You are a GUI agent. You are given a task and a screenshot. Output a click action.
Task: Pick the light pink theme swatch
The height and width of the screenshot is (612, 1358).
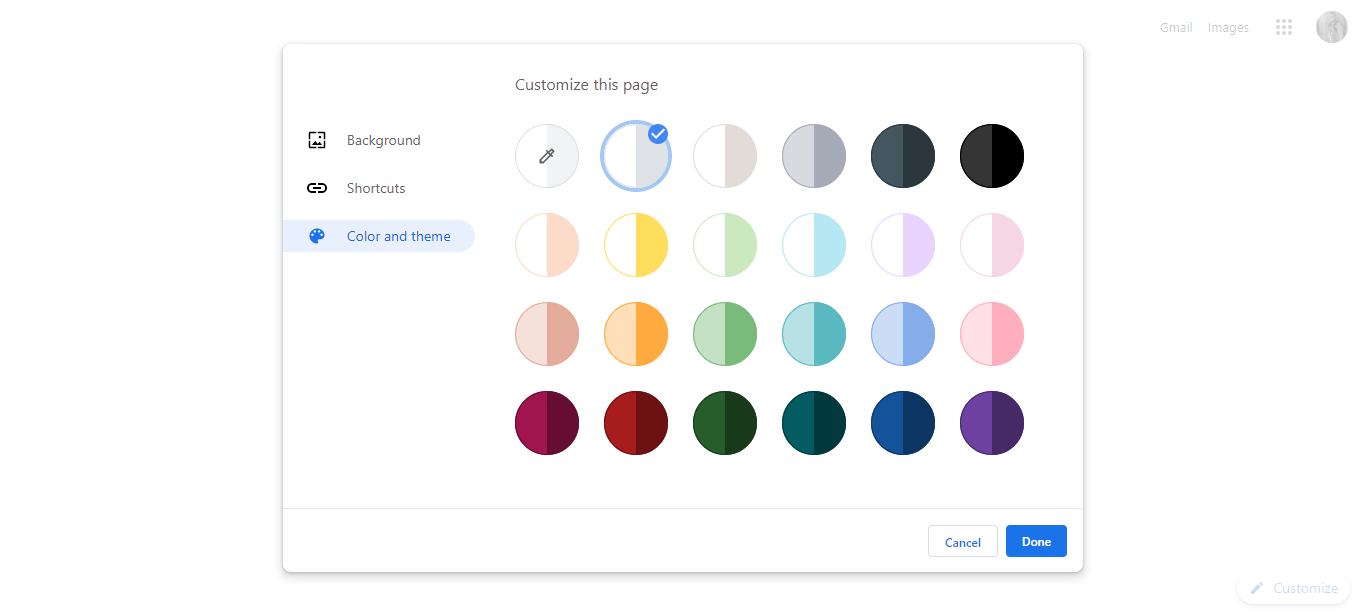(992, 245)
